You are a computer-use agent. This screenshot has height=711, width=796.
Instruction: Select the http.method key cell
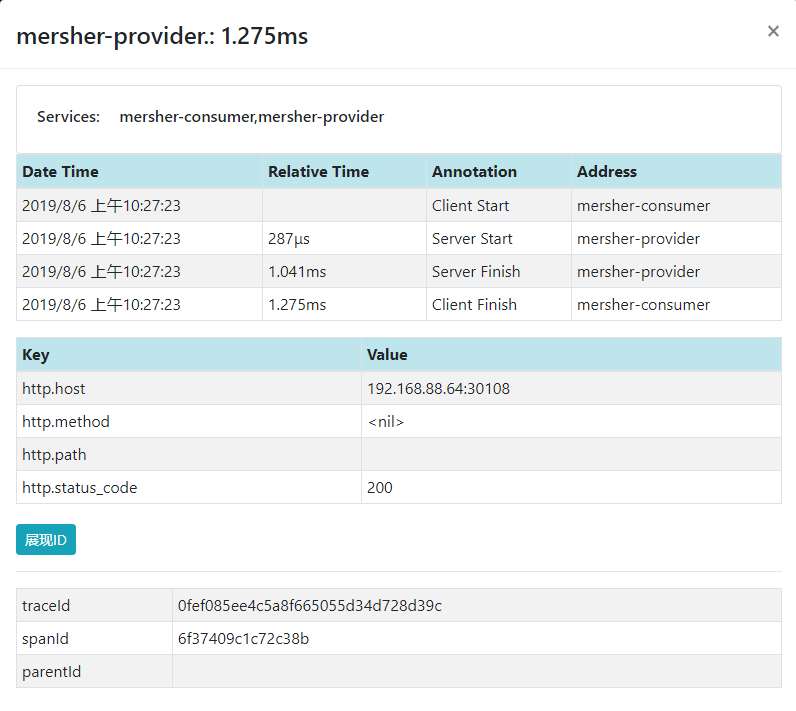pyautogui.click(x=66, y=422)
